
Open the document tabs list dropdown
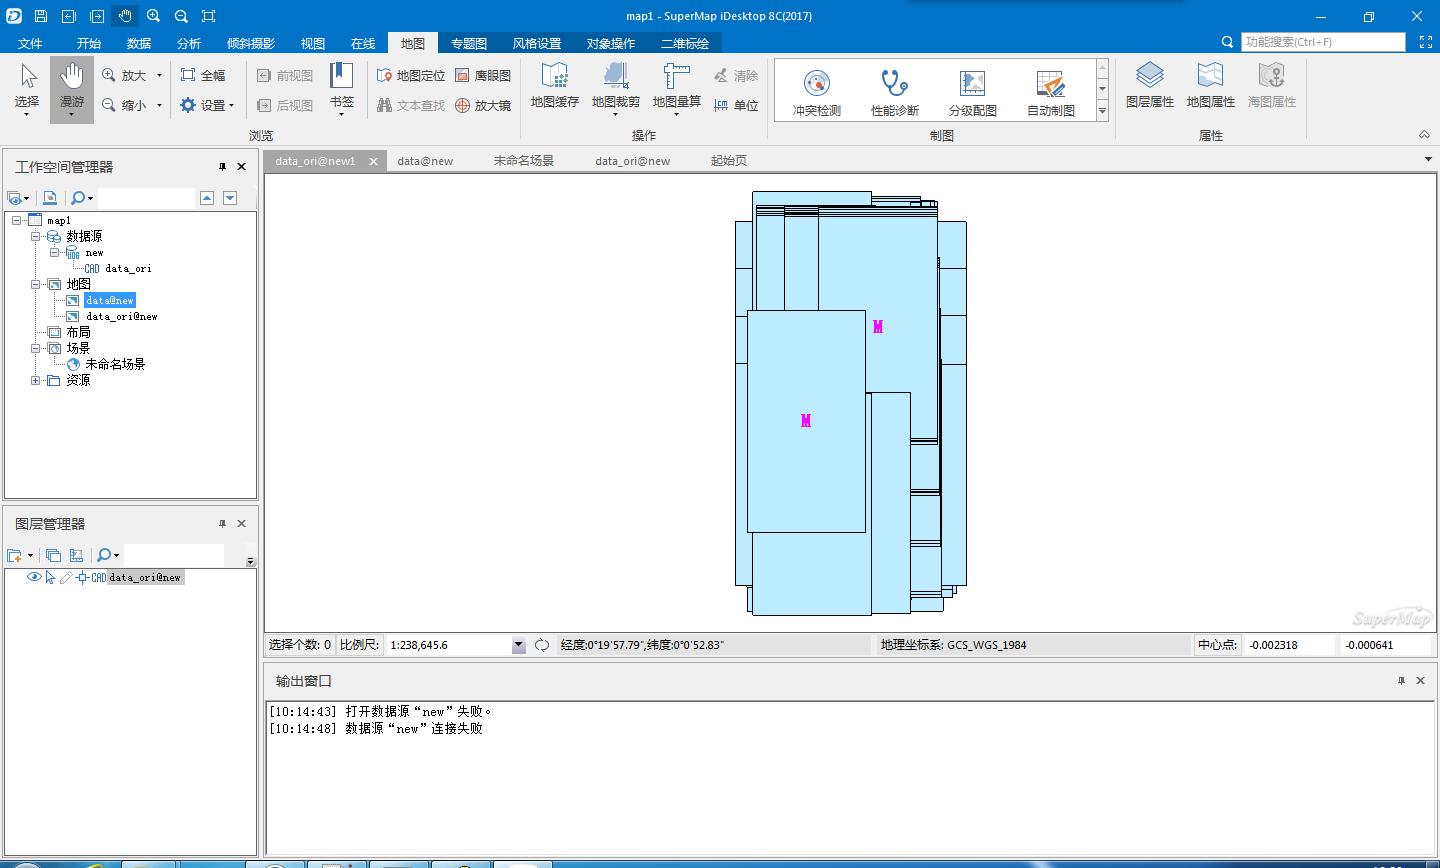(x=1428, y=160)
